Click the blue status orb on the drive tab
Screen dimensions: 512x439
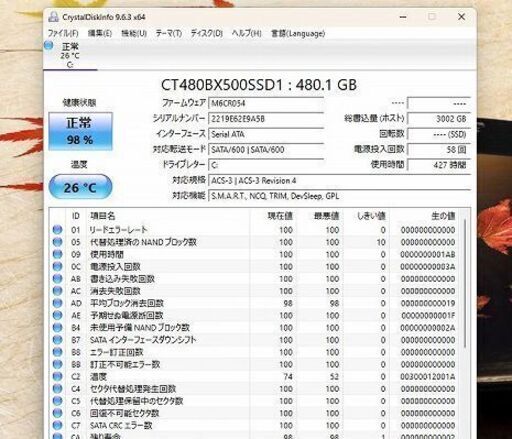[x=49, y=45]
